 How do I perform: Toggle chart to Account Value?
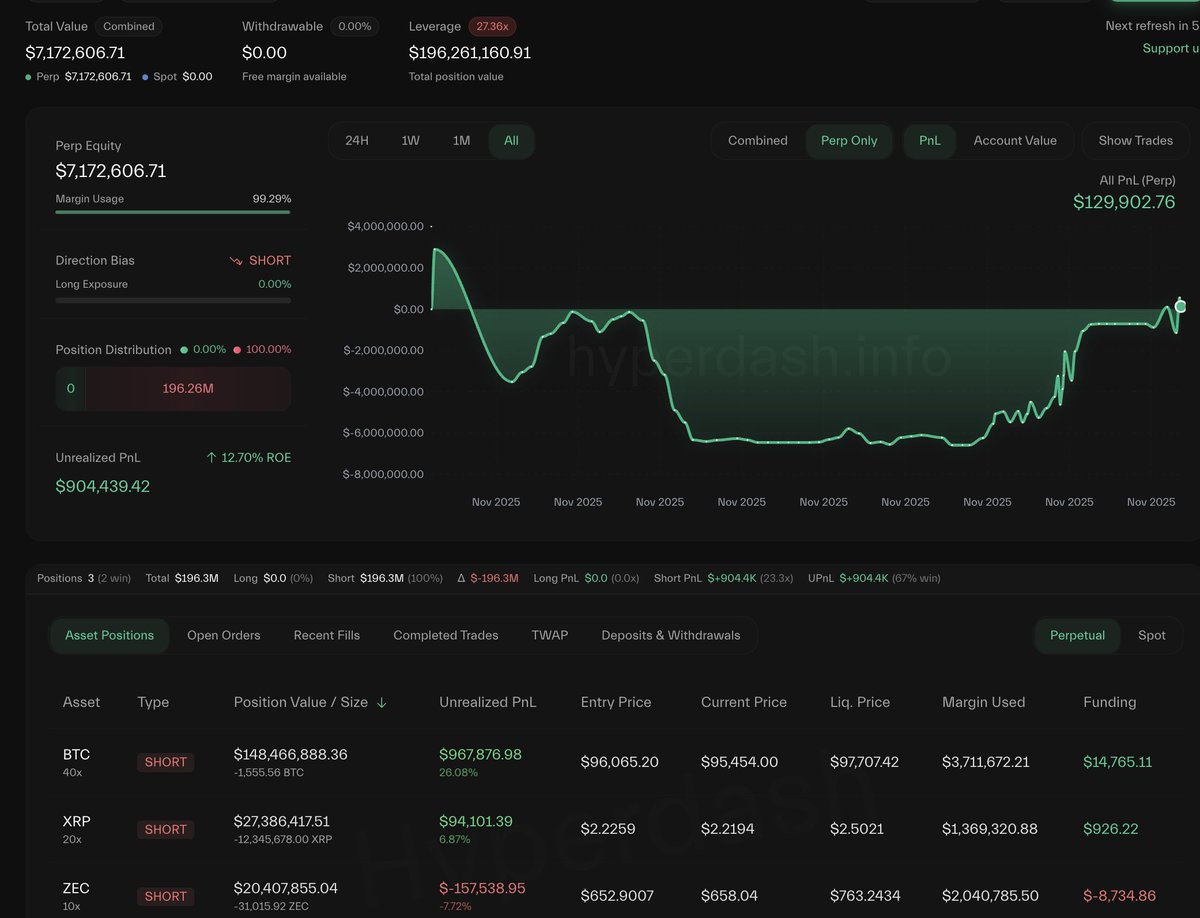coord(1014,141)
